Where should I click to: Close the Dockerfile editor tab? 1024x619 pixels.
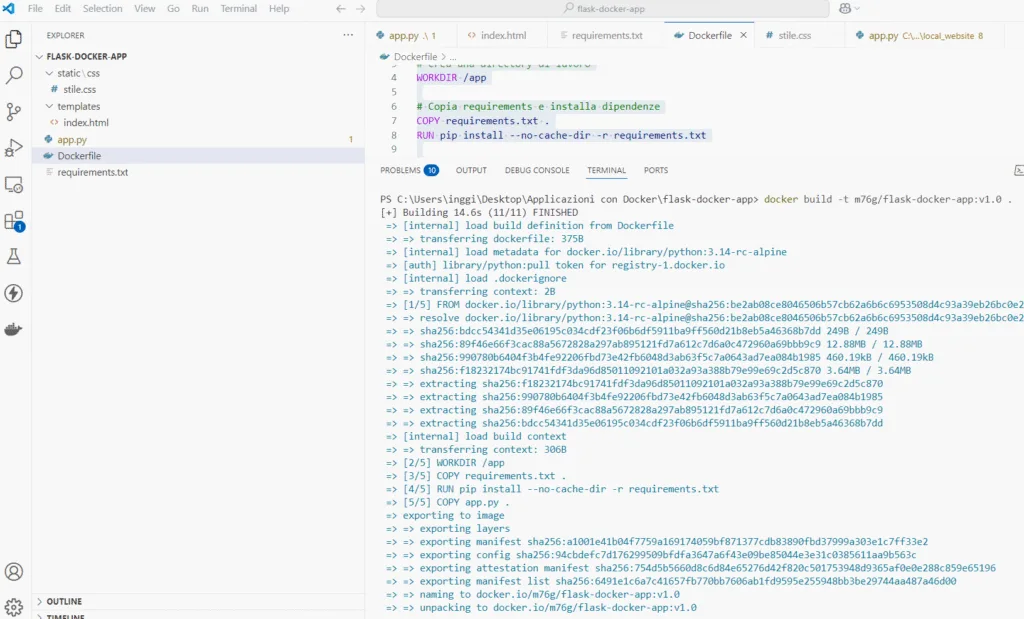743,35
